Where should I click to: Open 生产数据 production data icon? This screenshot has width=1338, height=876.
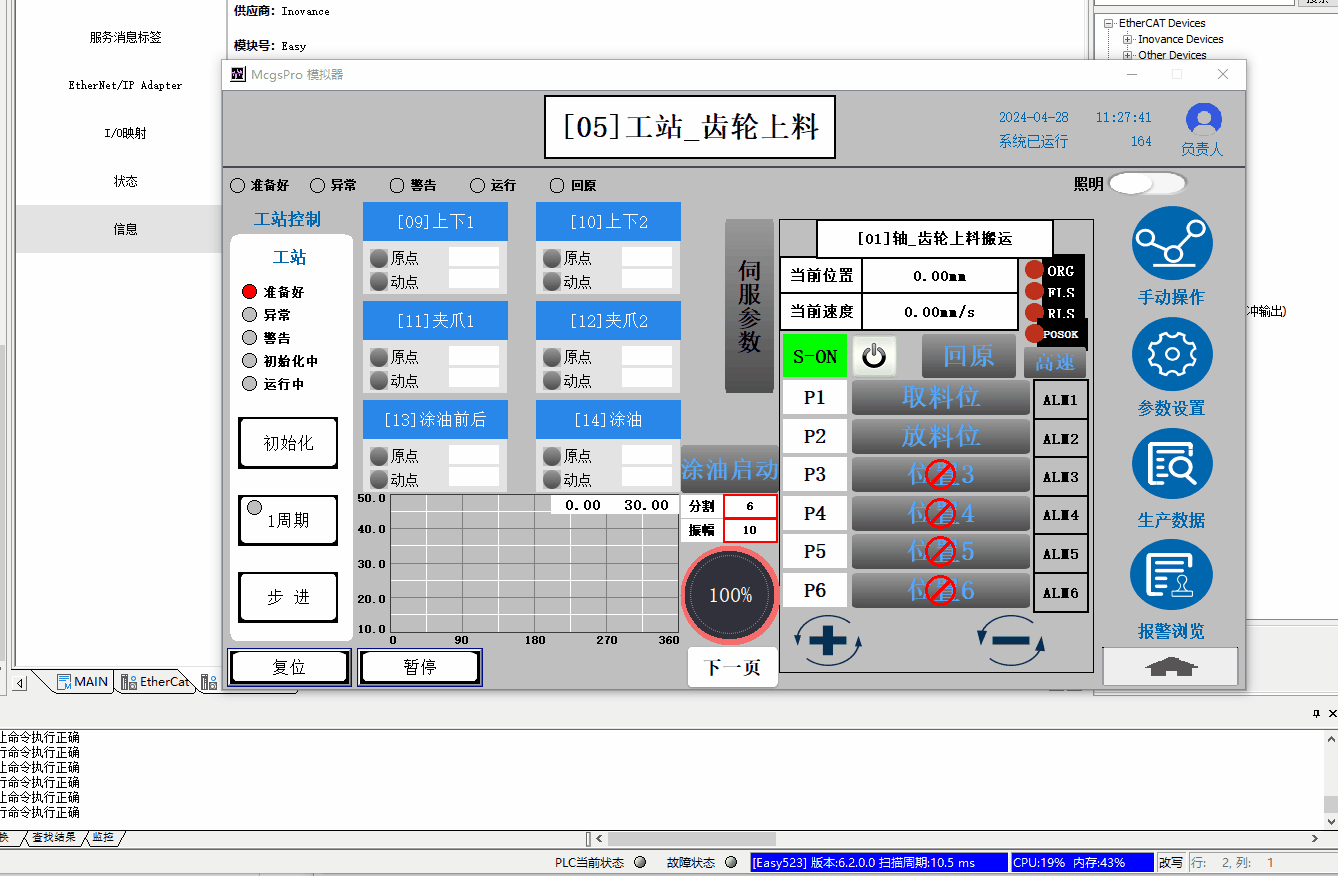coord(1171,468)
